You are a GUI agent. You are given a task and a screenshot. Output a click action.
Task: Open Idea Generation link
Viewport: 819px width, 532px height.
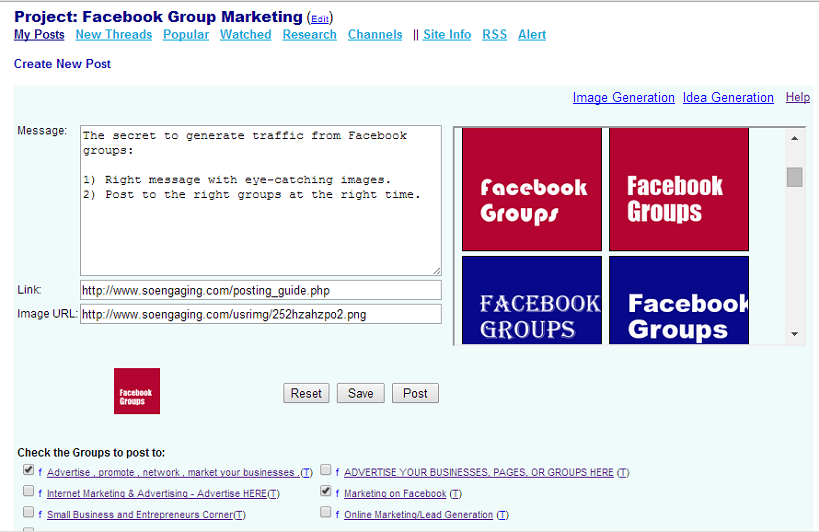point(728,98)
